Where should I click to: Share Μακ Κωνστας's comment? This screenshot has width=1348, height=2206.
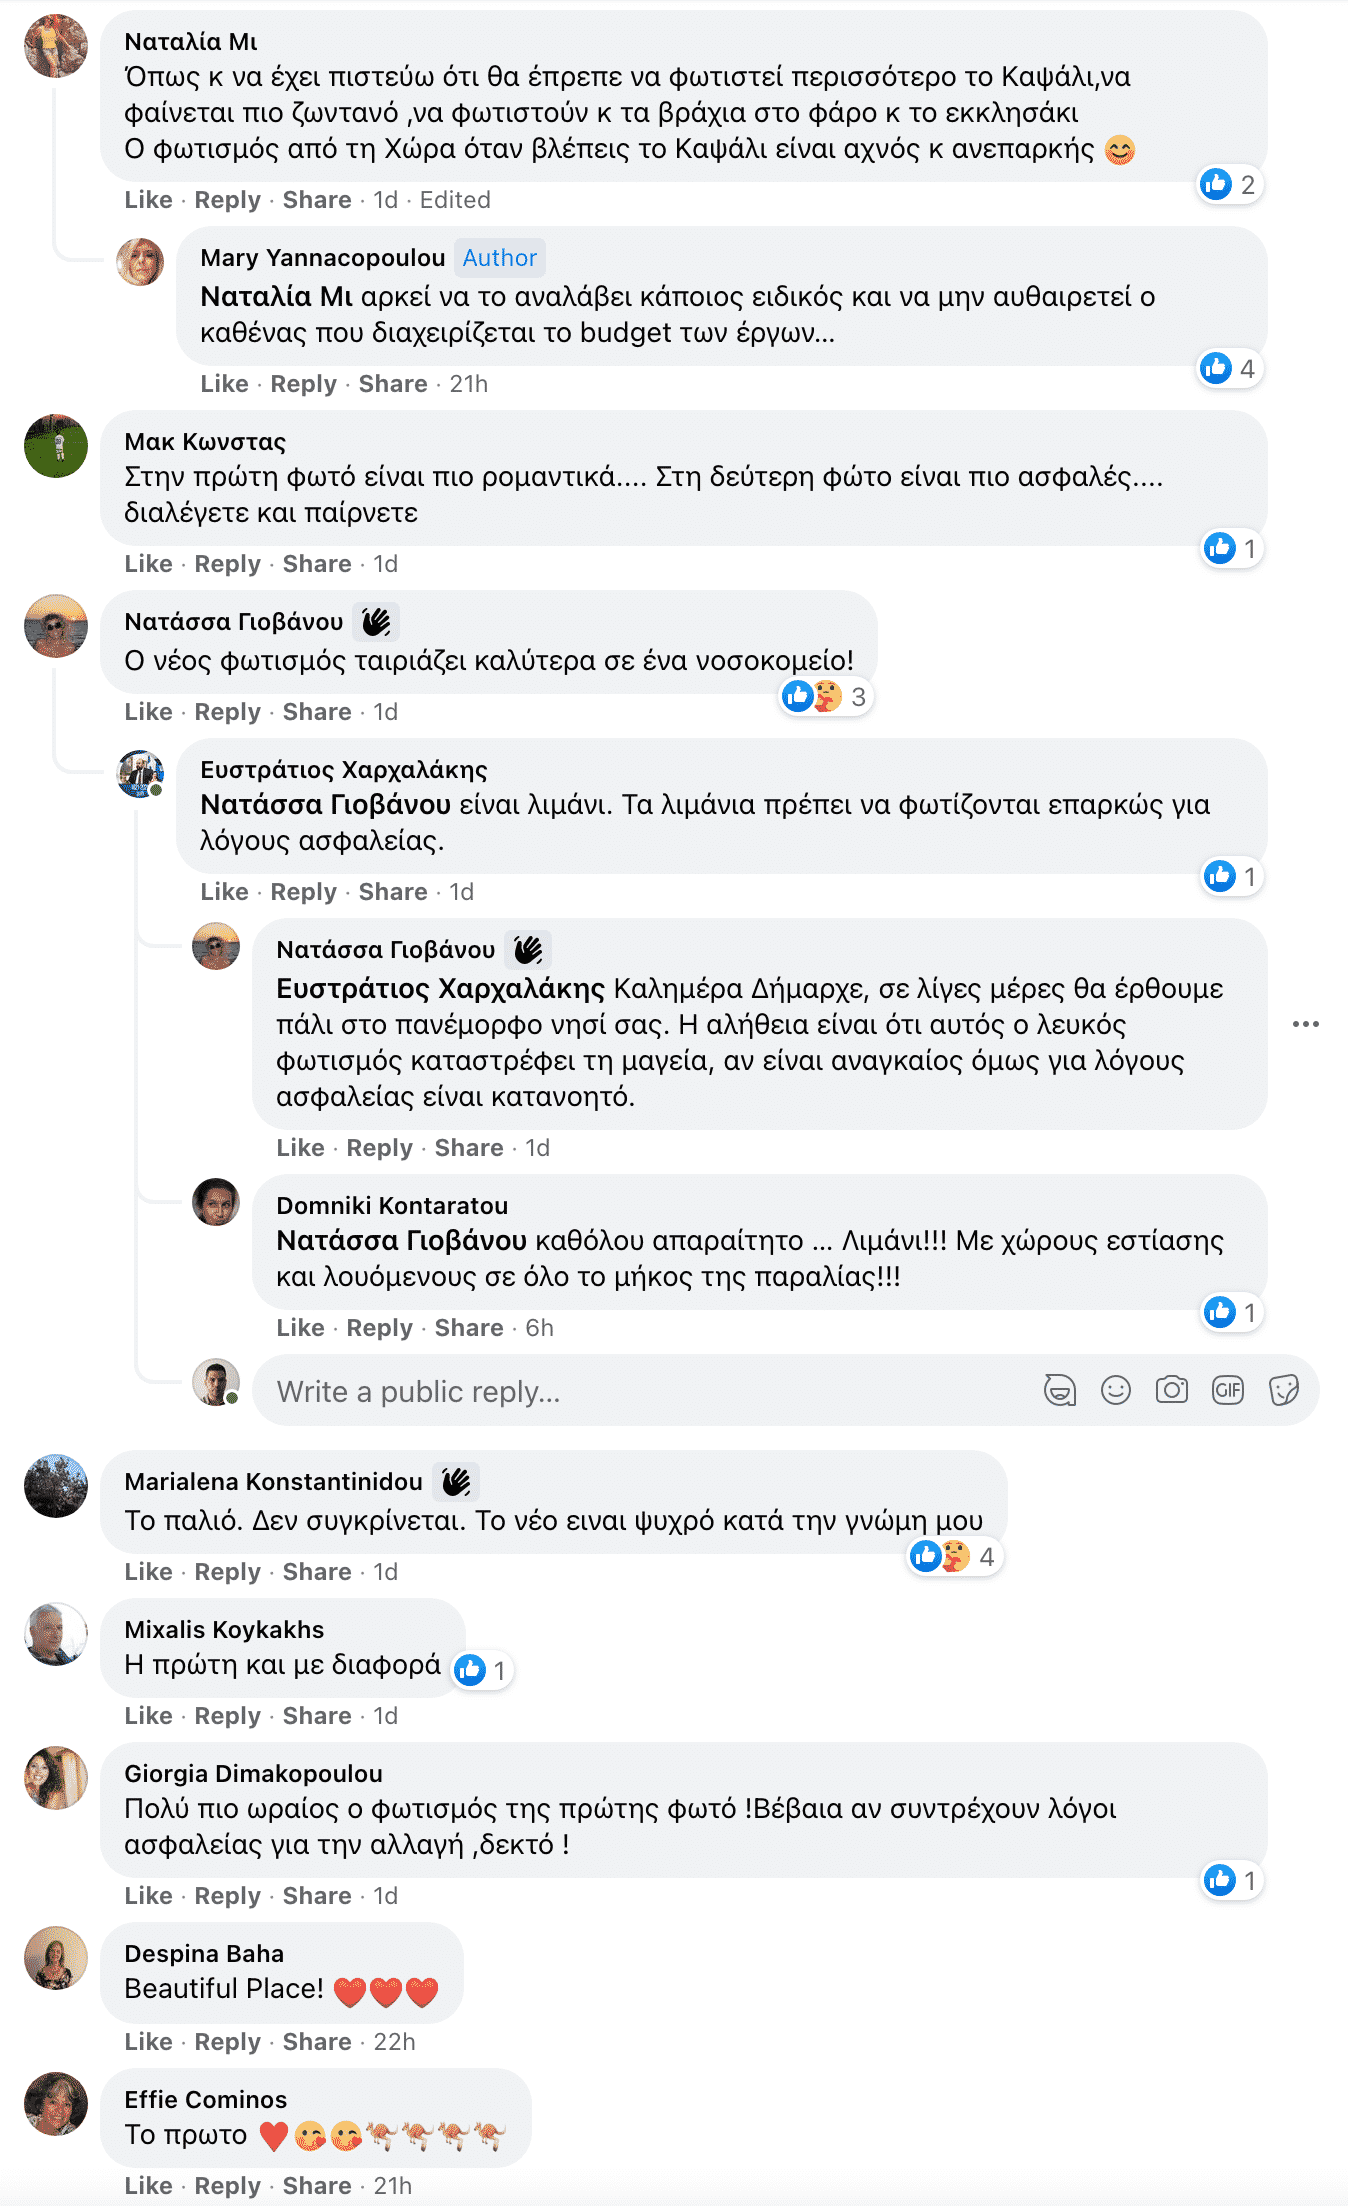(x=316, y=564)
